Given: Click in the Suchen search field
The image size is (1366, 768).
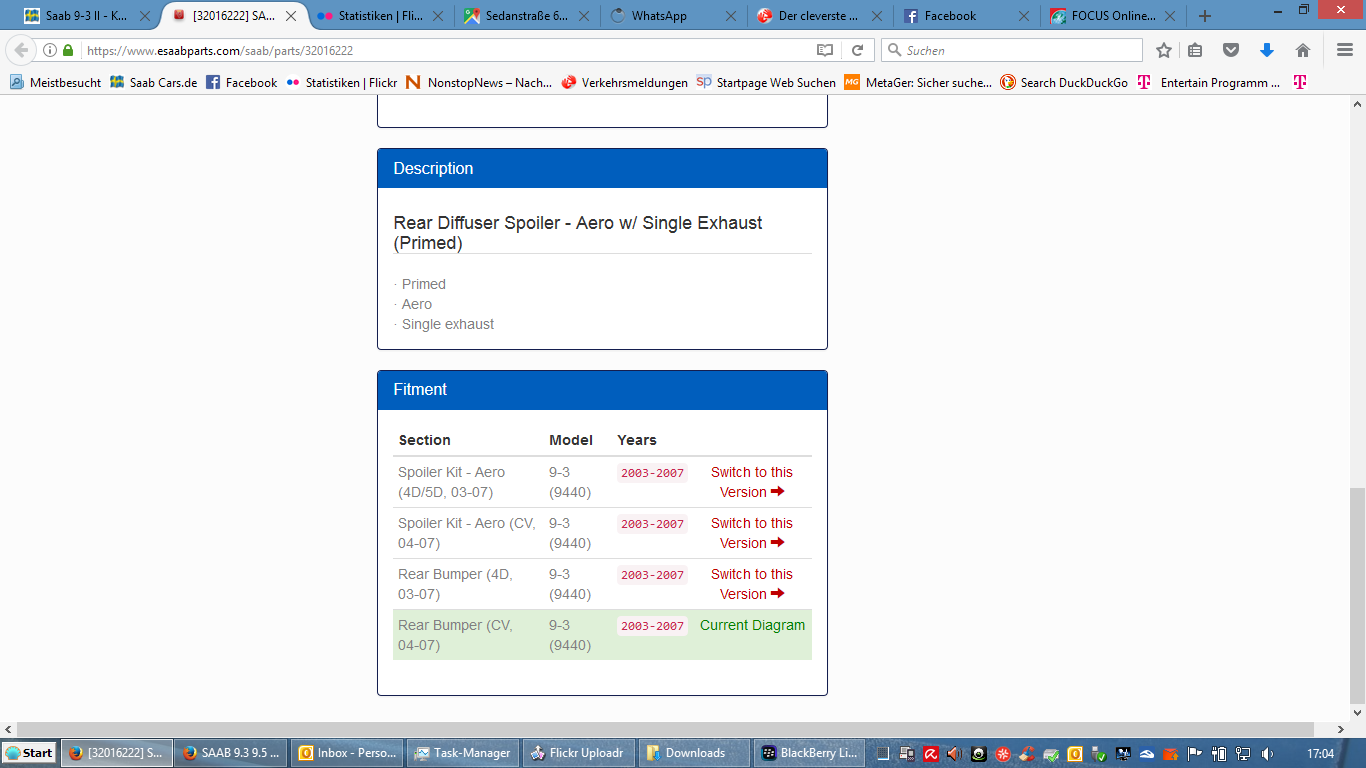Looking at the screenshot, I should tap(1012, 50).
